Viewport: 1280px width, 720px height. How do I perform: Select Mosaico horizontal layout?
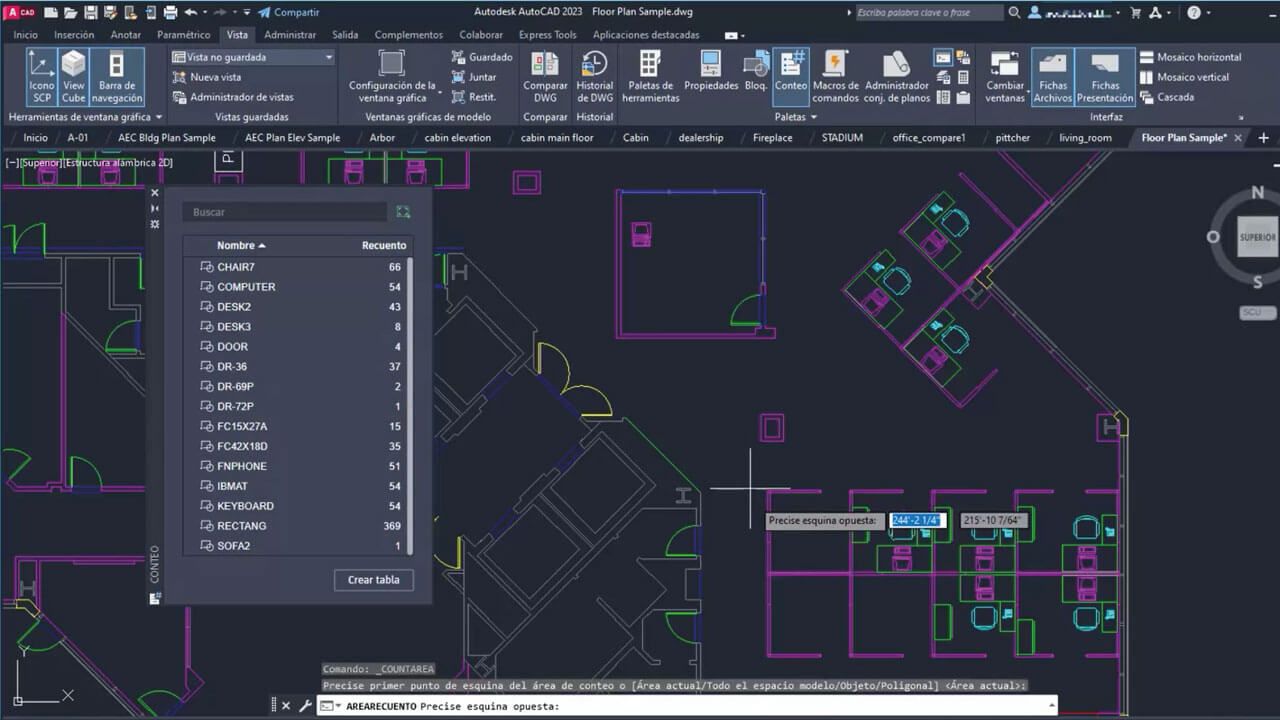1190,57
